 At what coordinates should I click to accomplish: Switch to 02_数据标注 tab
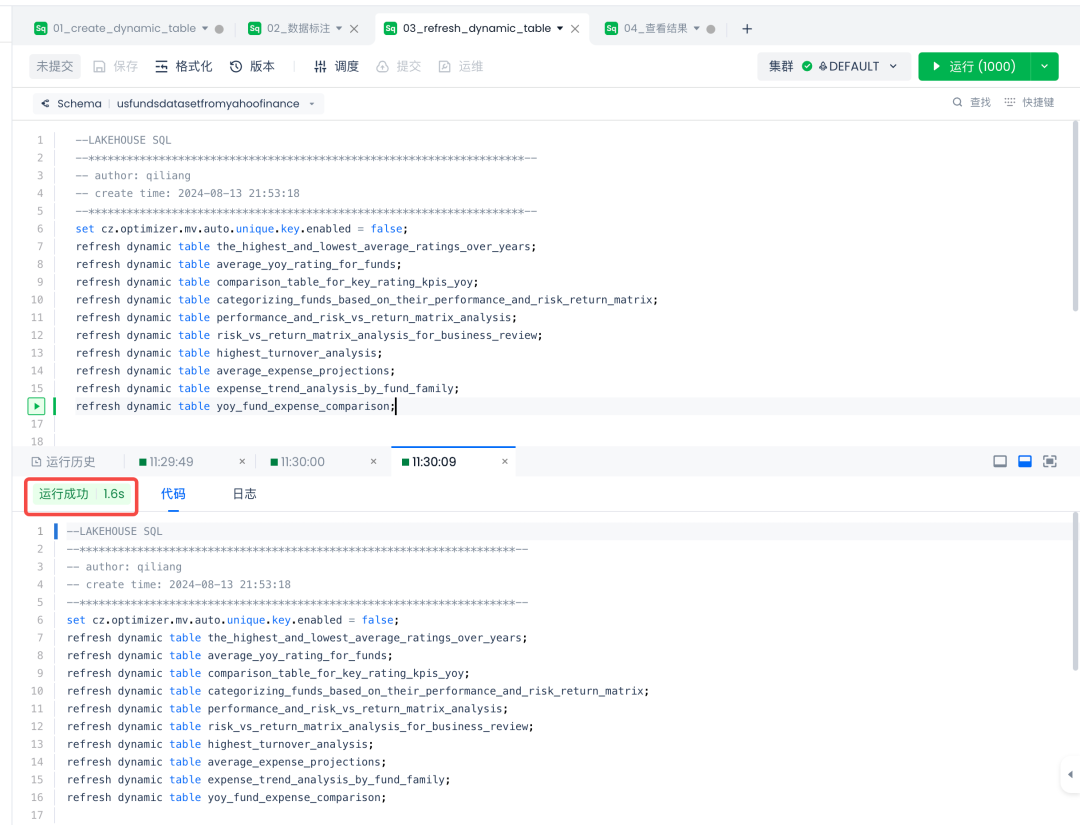298,28
